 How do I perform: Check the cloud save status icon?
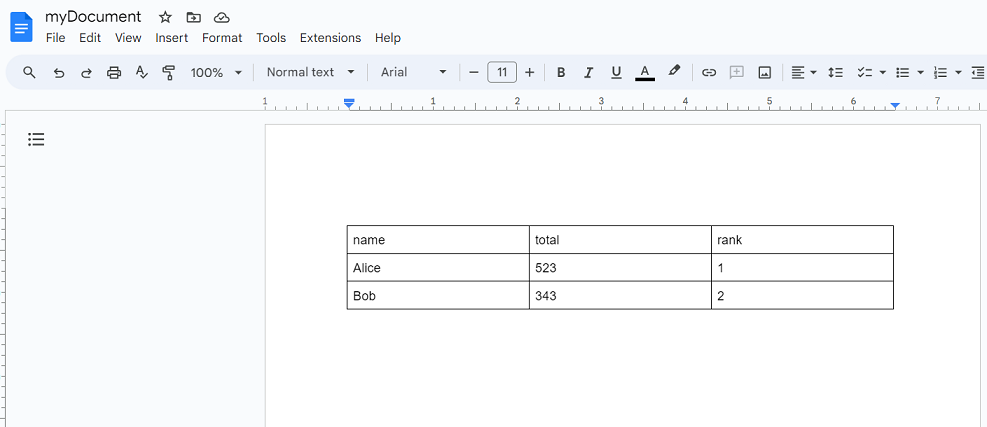[221, 17]
